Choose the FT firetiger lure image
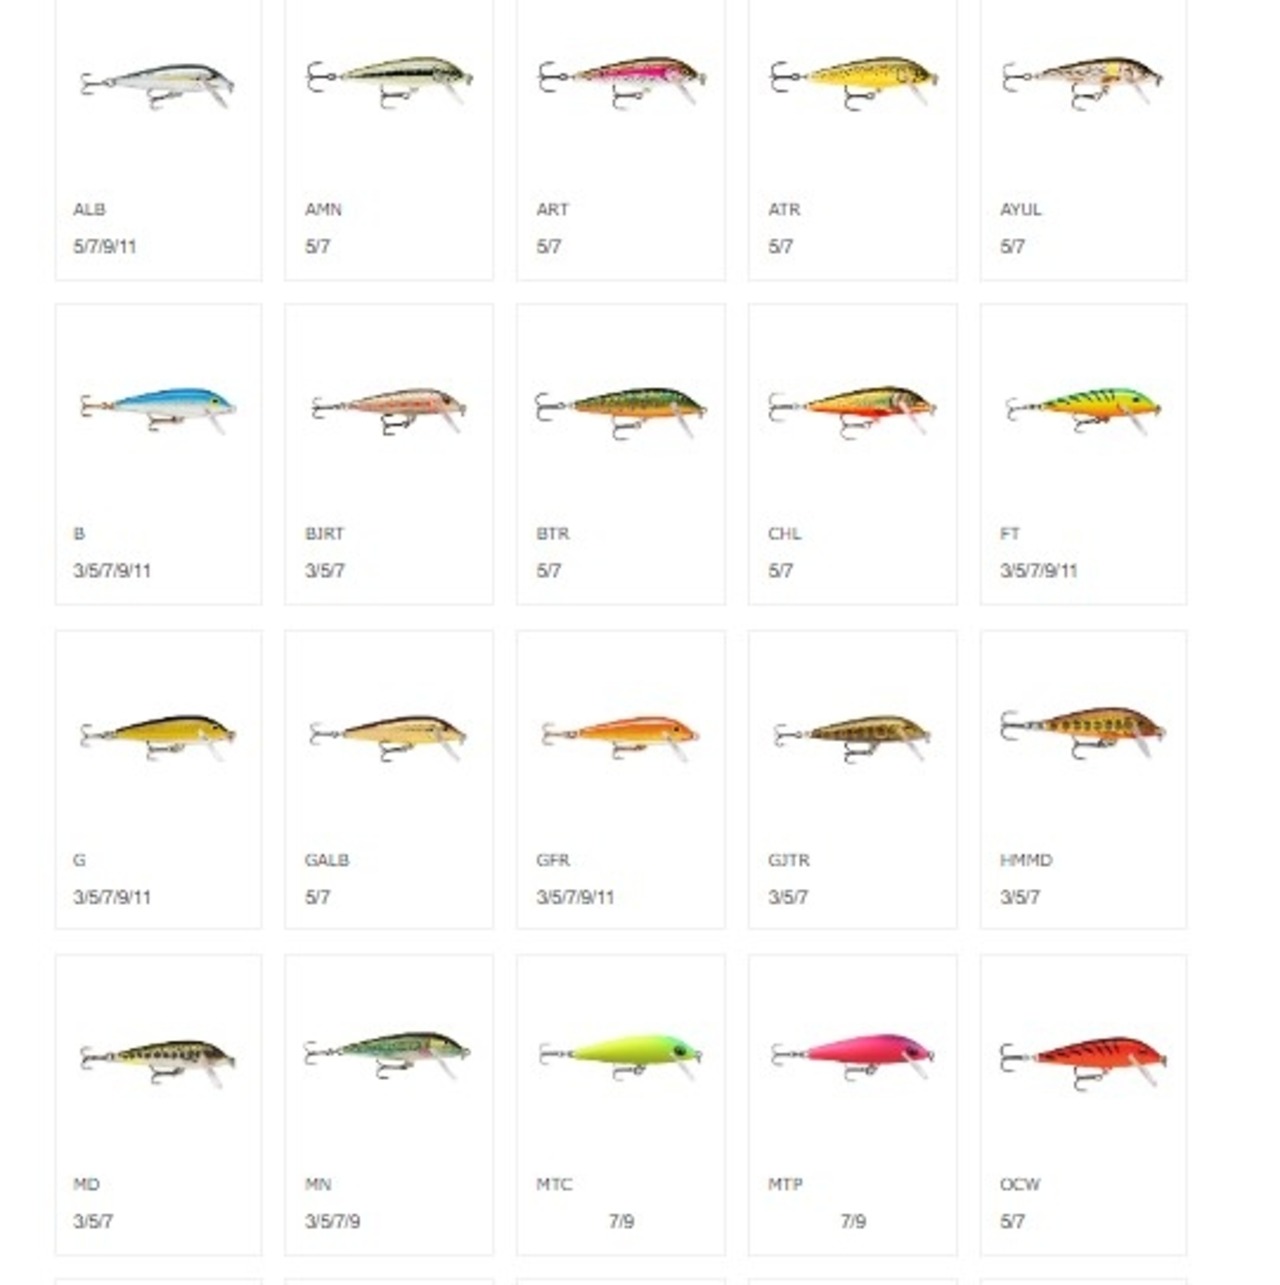This screenshot has height=1285, width=1280. (x=1083, y=410)
